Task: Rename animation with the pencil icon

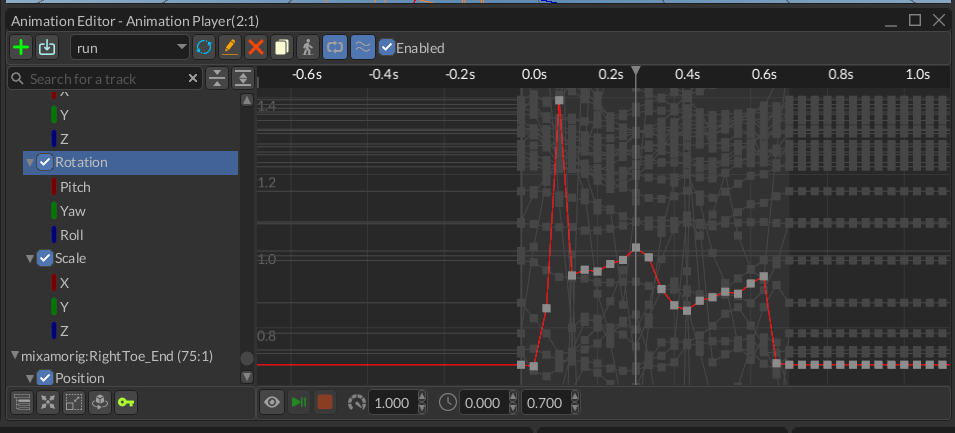Action: tap(230, 48)
